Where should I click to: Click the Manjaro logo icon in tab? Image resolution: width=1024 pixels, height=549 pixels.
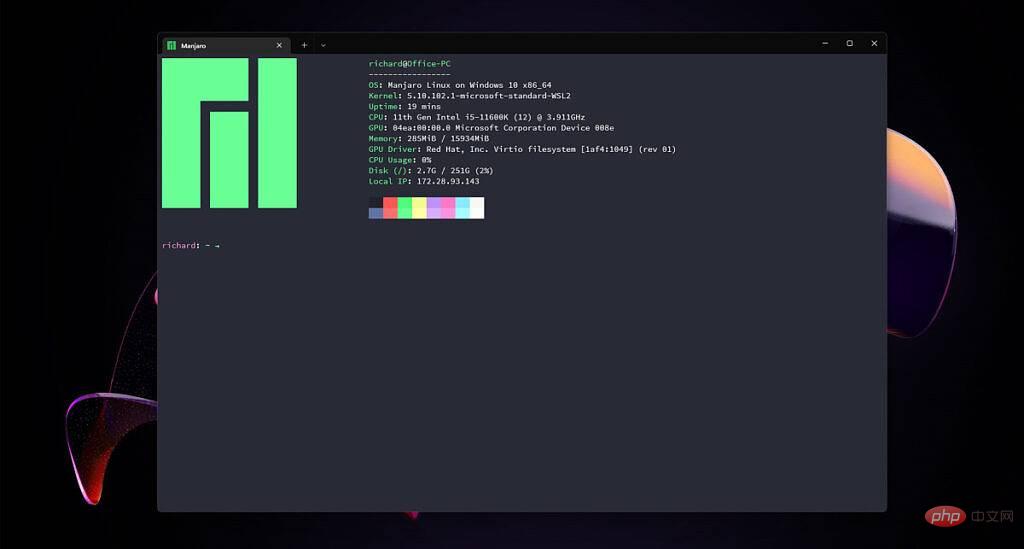click(x=171, y=46)
